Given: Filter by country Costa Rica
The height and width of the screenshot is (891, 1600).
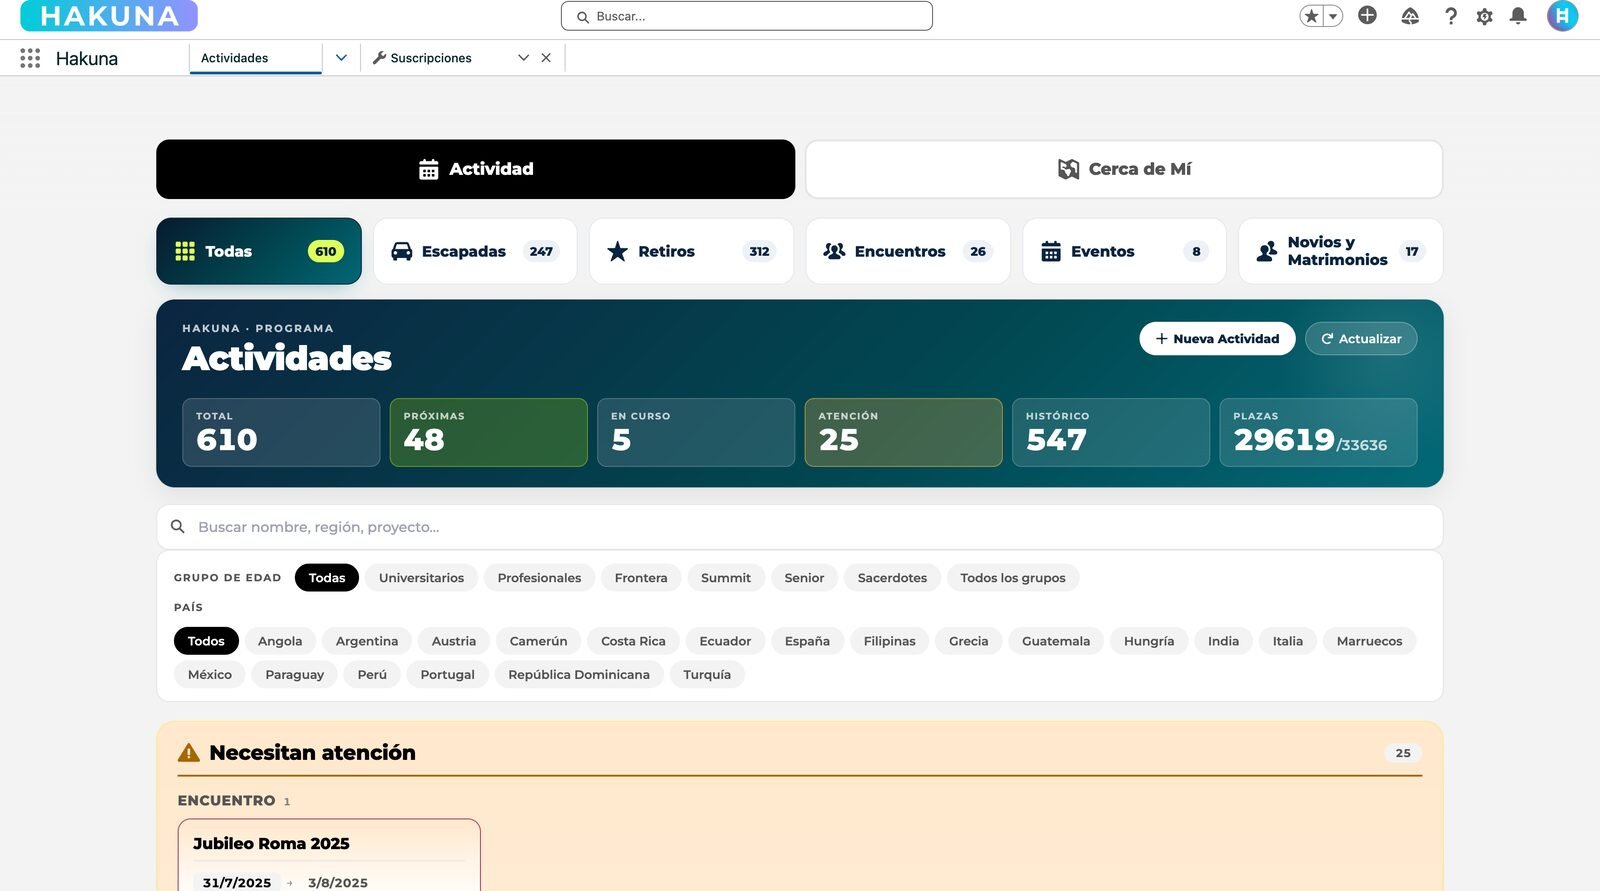Looking at the screenshot, I should pyautogui.click(x=633, y=641).
